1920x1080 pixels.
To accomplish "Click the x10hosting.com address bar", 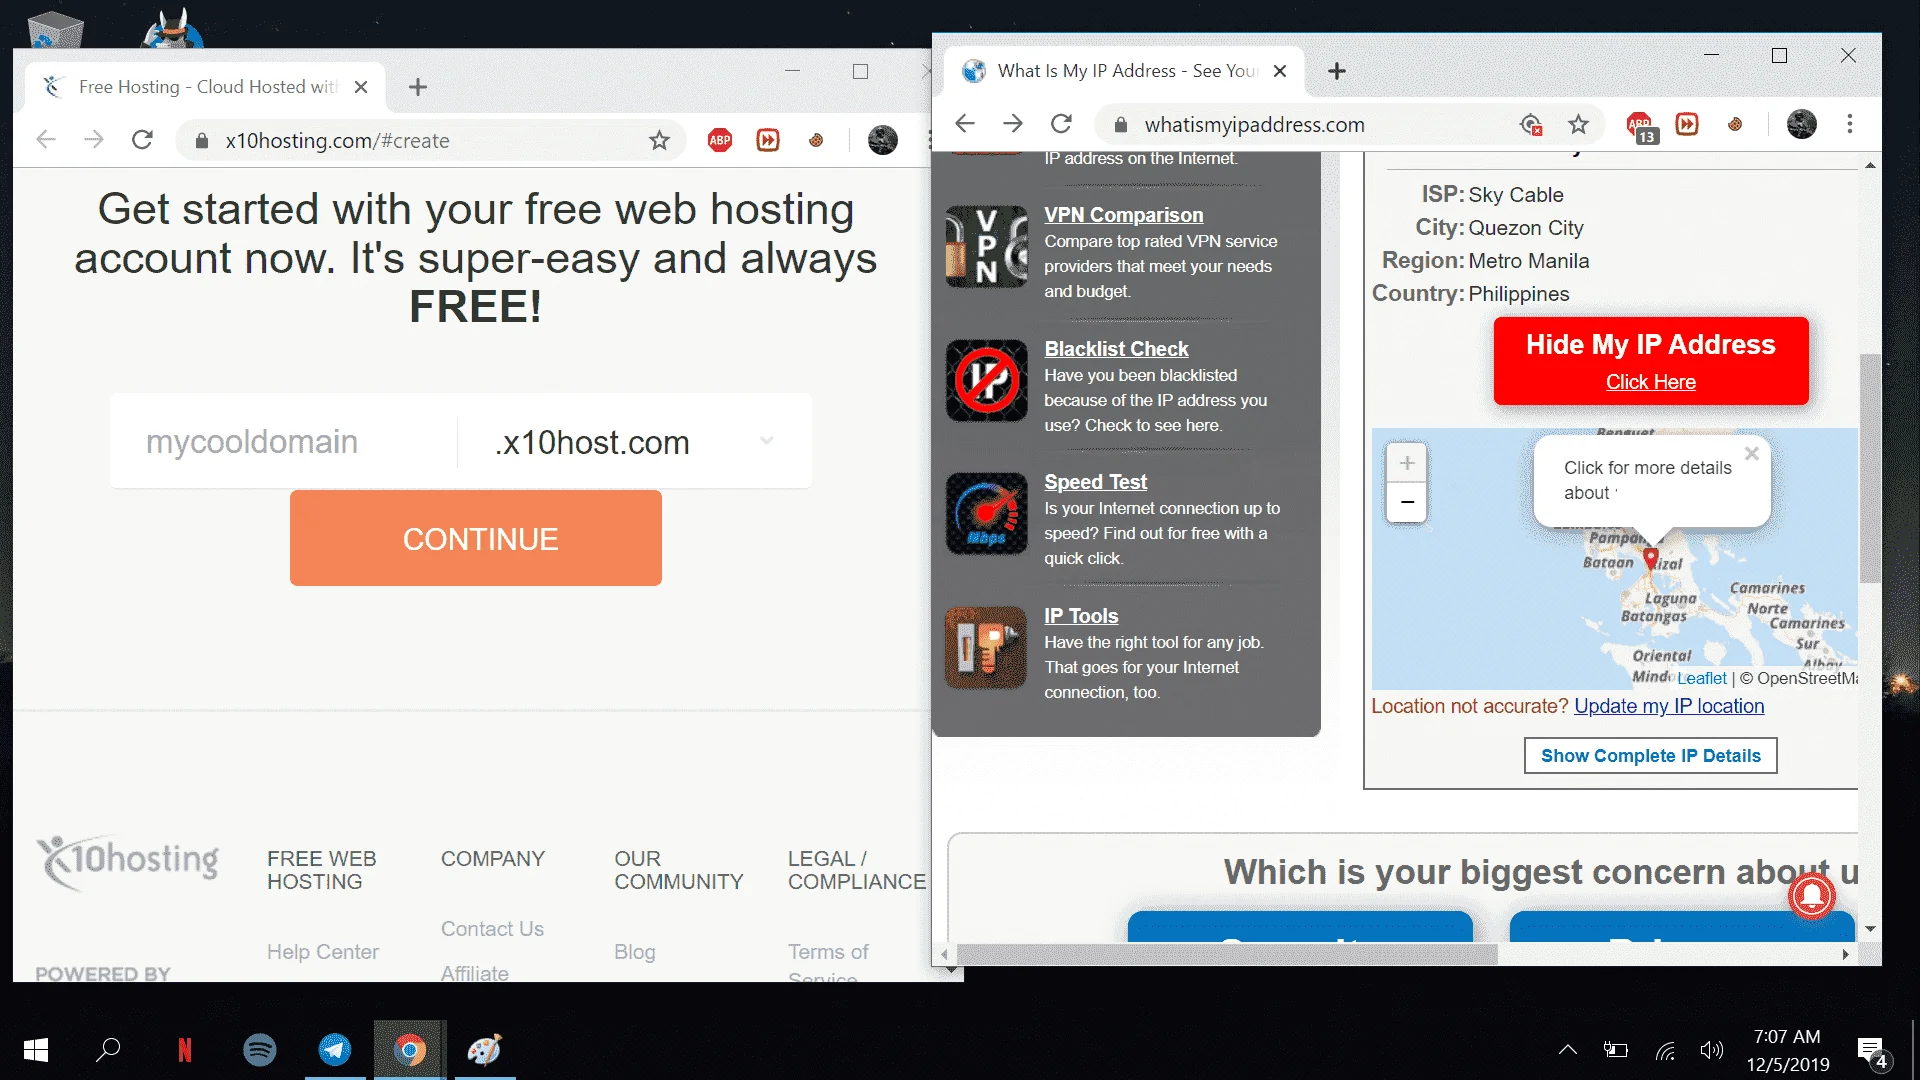I will tap(430, 140).
